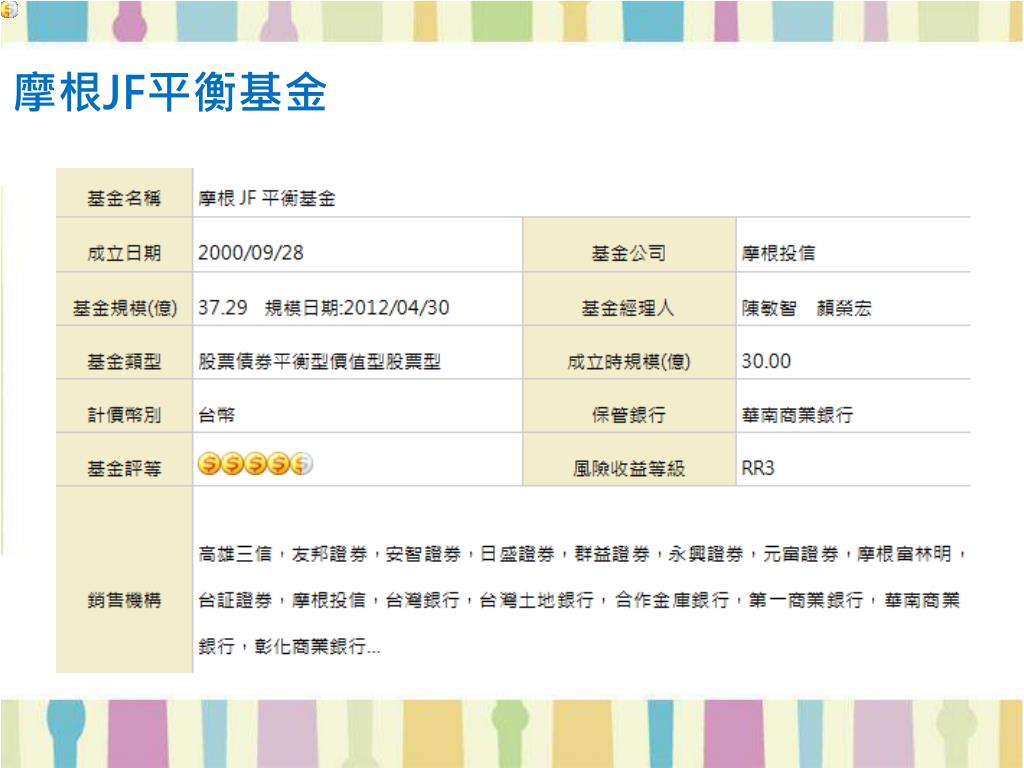Click manager name 顏榮宏
The height and width of the screenshot is (768, 1024).
(x=844, y=308)
